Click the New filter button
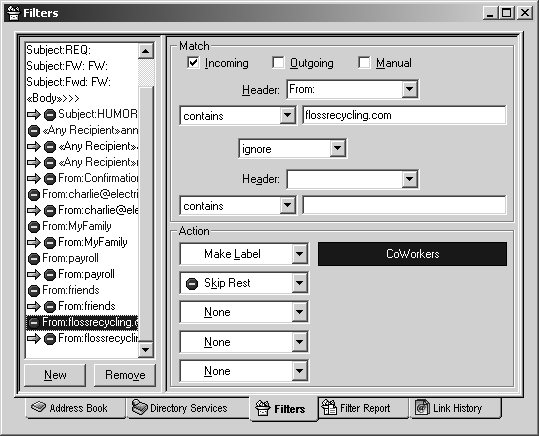539x436 pixels. tap(55, 375)
